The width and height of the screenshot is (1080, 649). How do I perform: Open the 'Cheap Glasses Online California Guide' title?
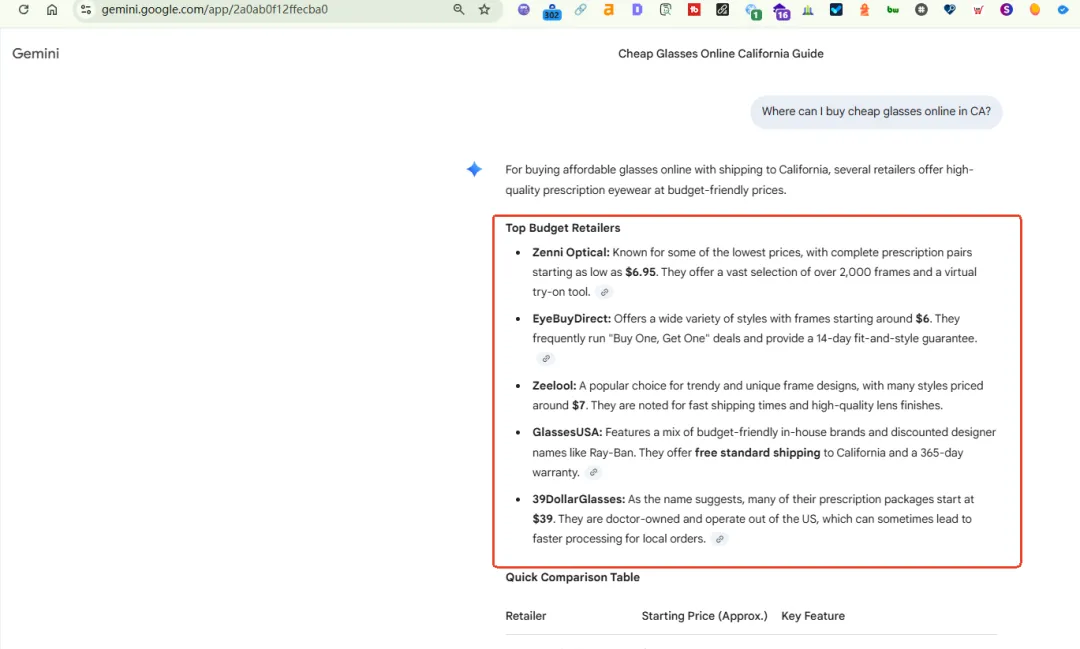click(720, 54)
